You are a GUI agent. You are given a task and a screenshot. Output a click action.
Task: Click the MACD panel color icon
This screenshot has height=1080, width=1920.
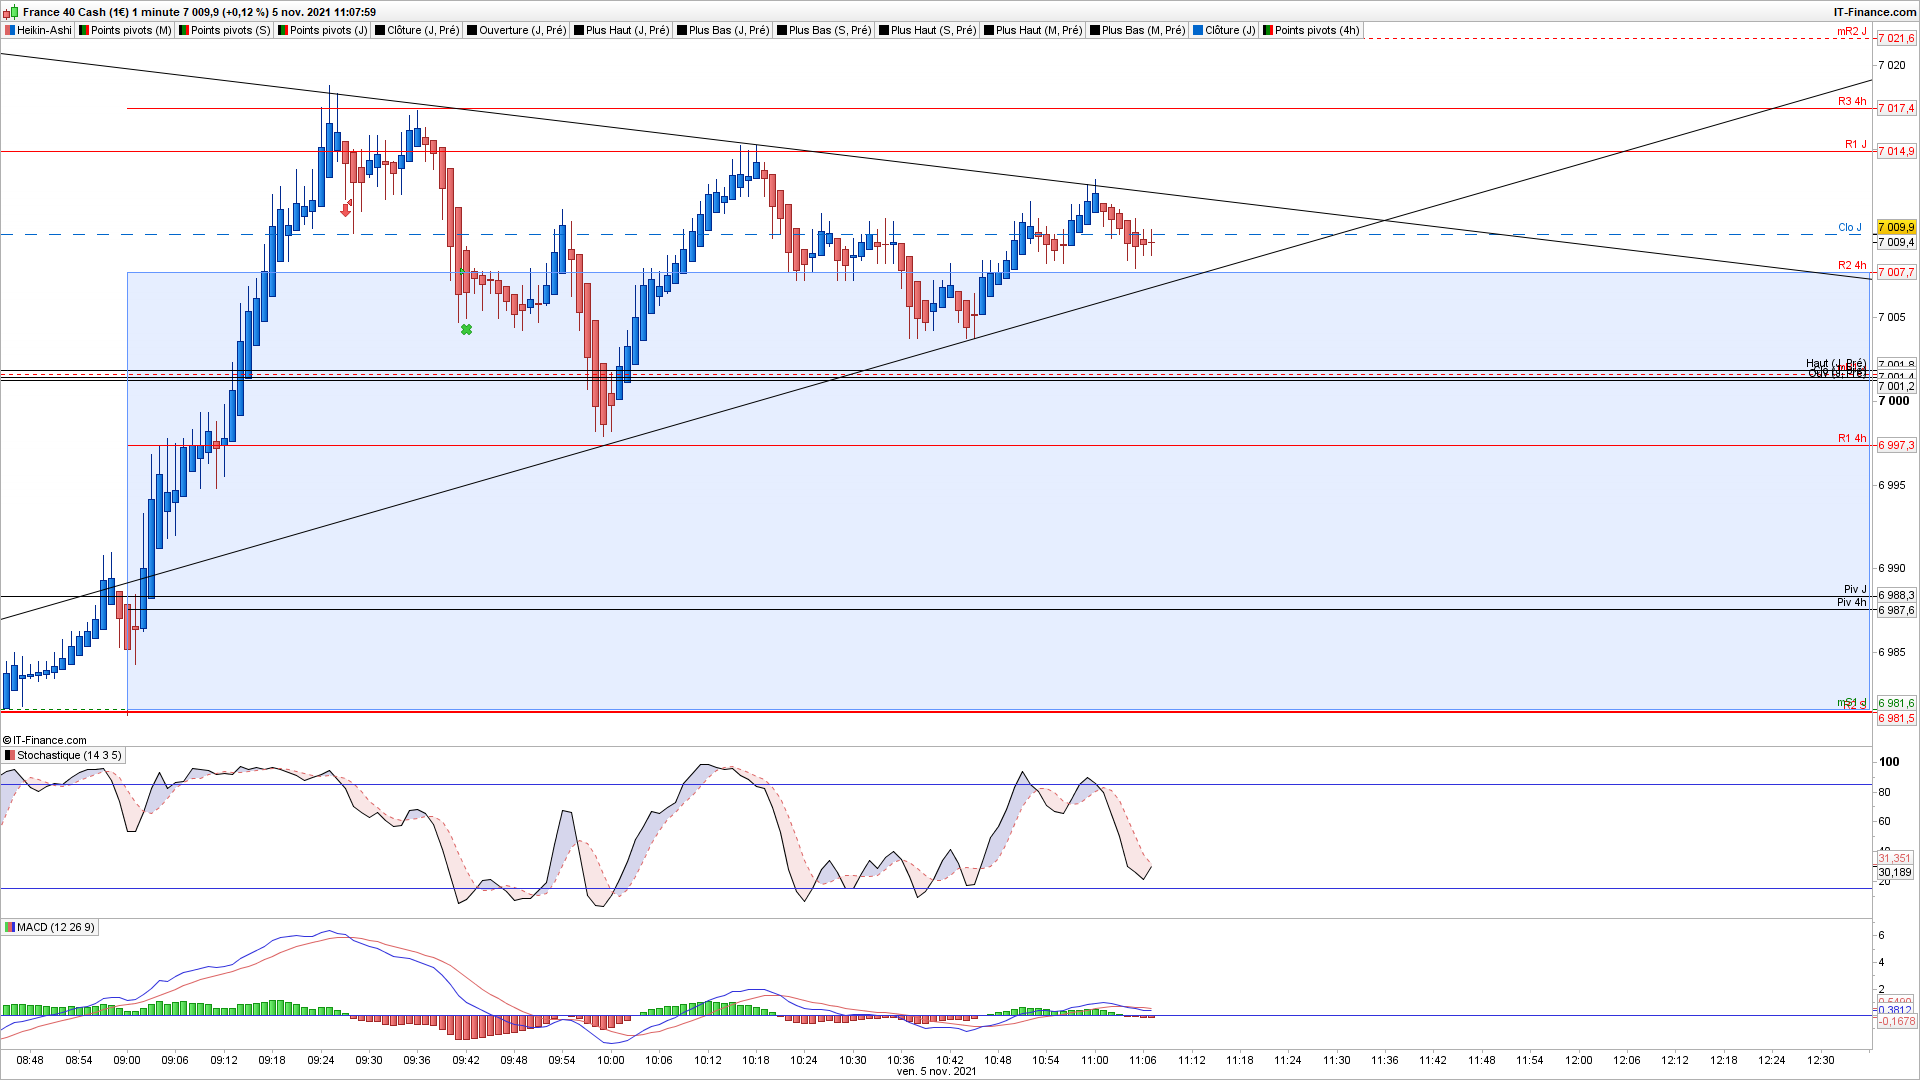pyautogui.click(x=9, y=927)
